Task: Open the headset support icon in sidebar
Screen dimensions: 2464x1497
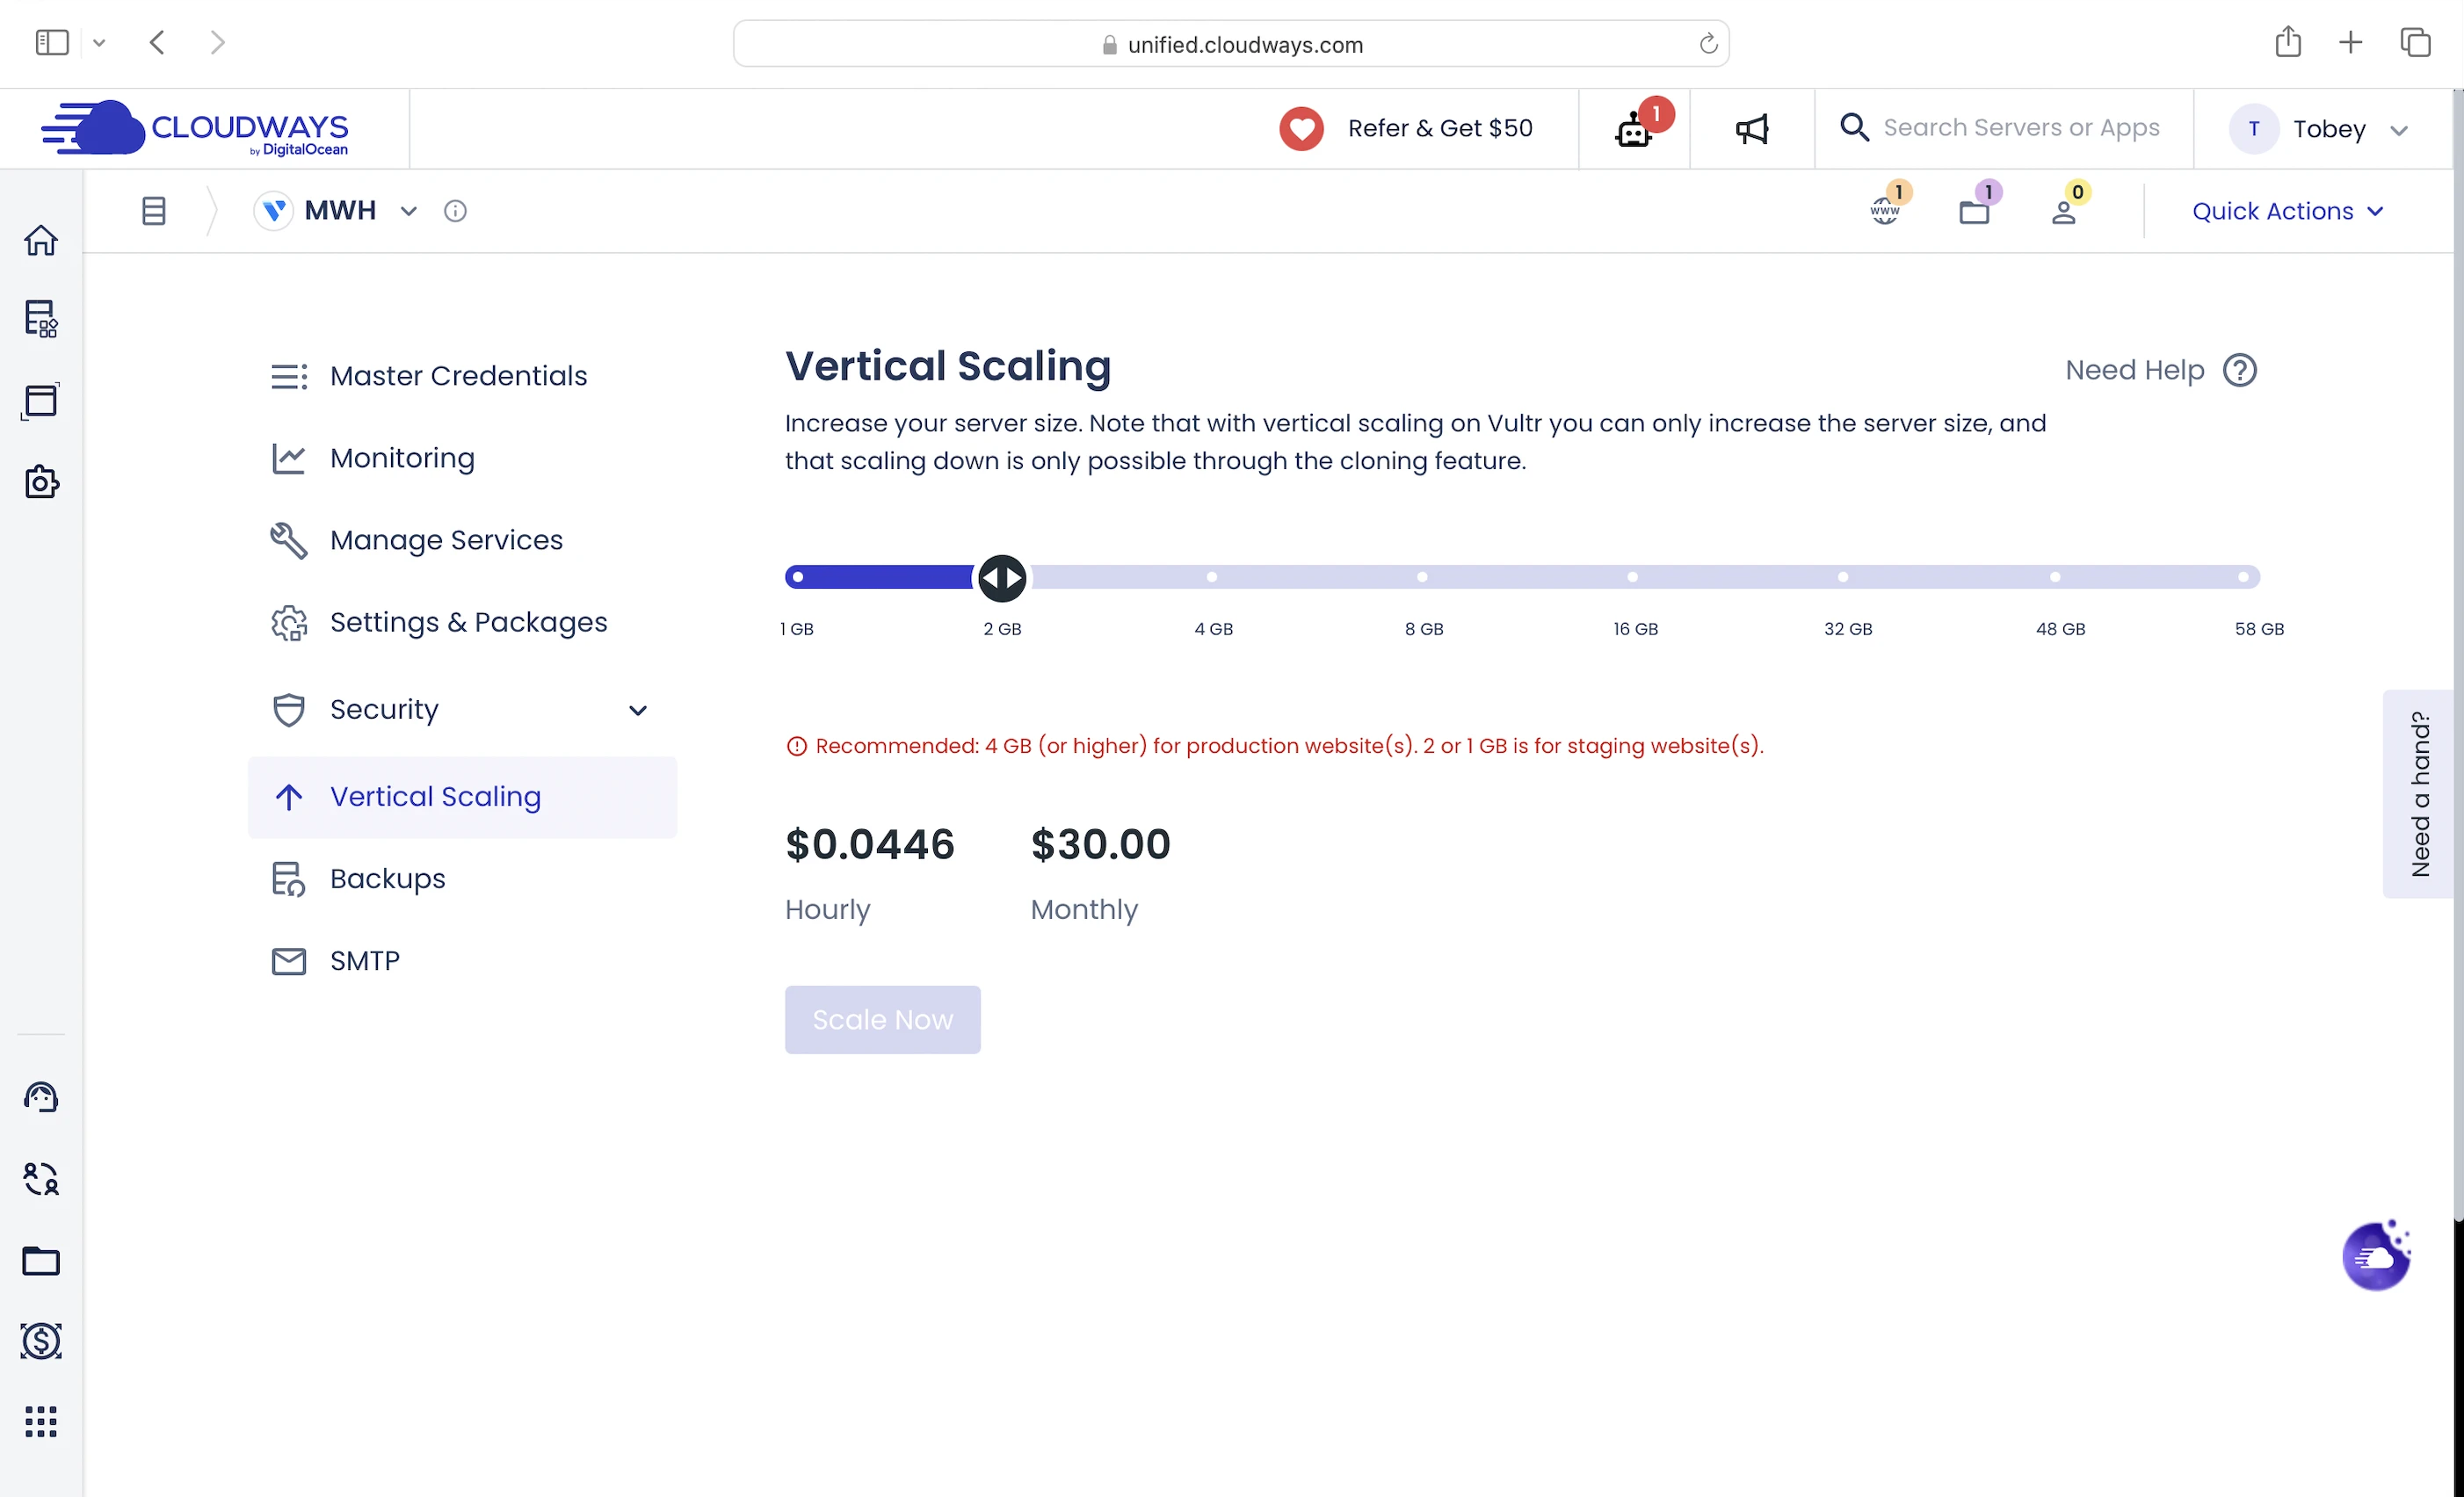Action: click(x=41, y=1097)
